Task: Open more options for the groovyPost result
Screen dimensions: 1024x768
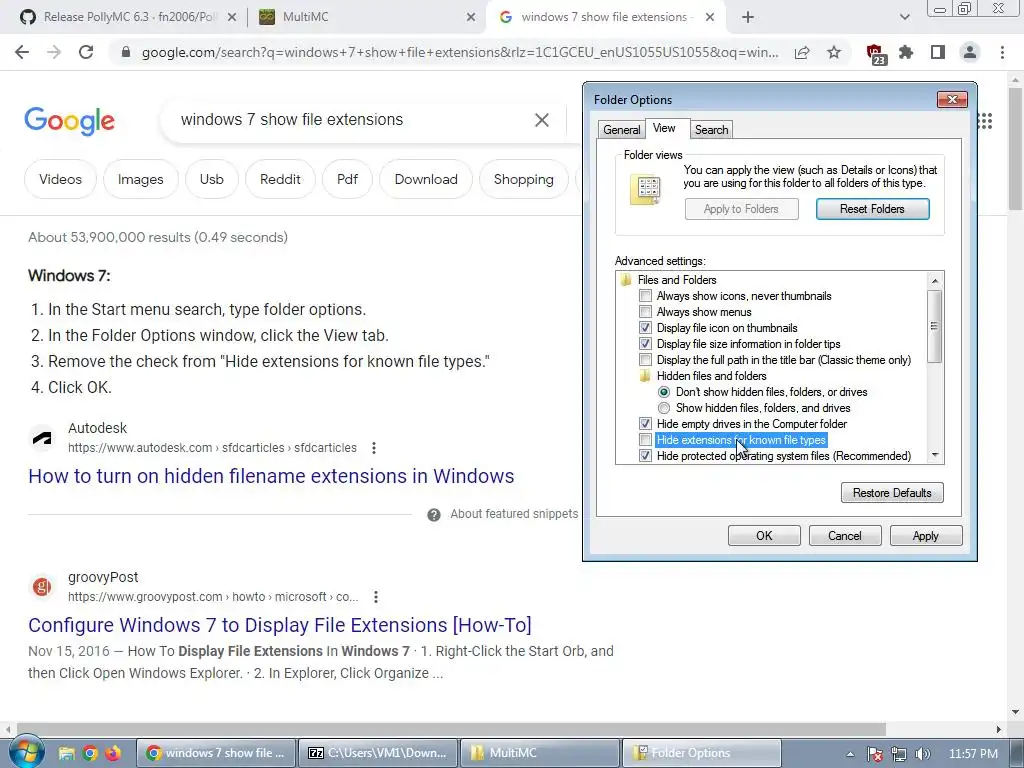Action: (376, 597)
